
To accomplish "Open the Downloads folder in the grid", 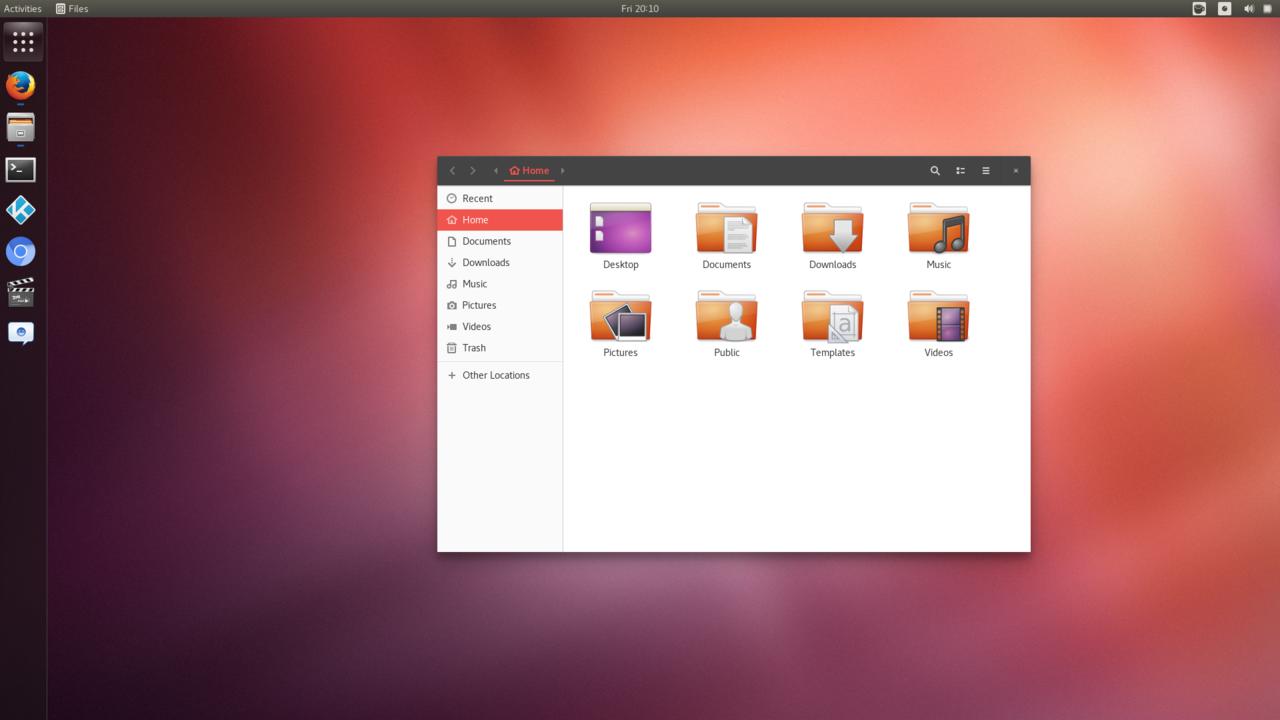I will pyautogui.click(x=832, y=229).
